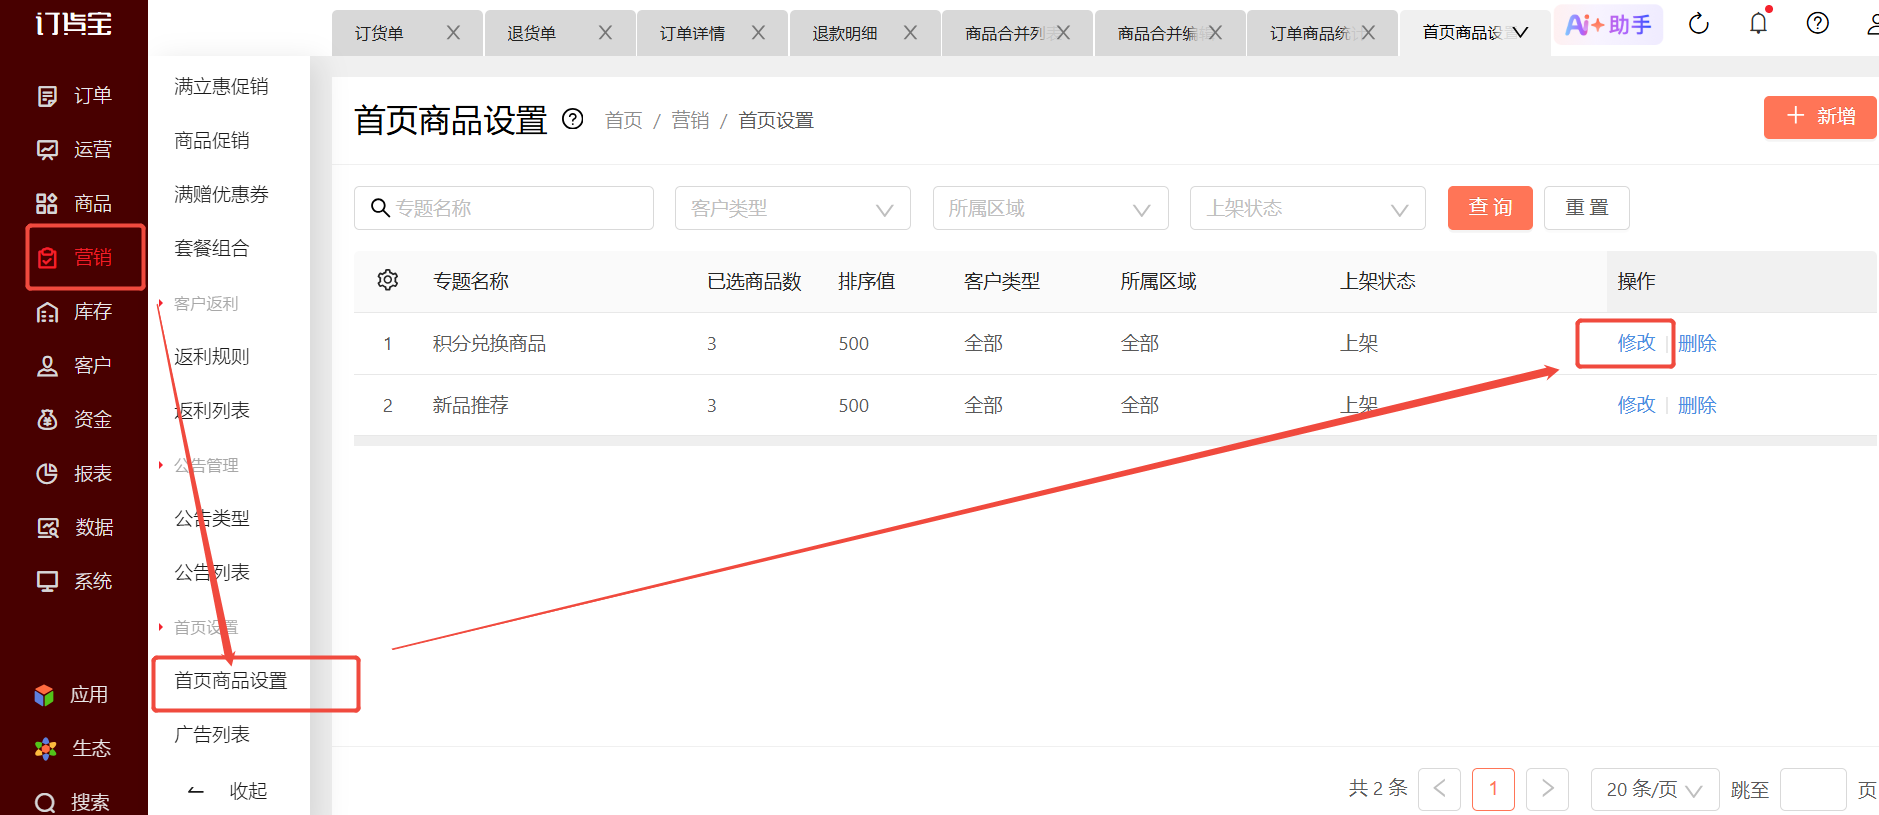Open the 广告列表 submenu item
The width and height of the screenshot is (1879, 815).
(212, 735)
